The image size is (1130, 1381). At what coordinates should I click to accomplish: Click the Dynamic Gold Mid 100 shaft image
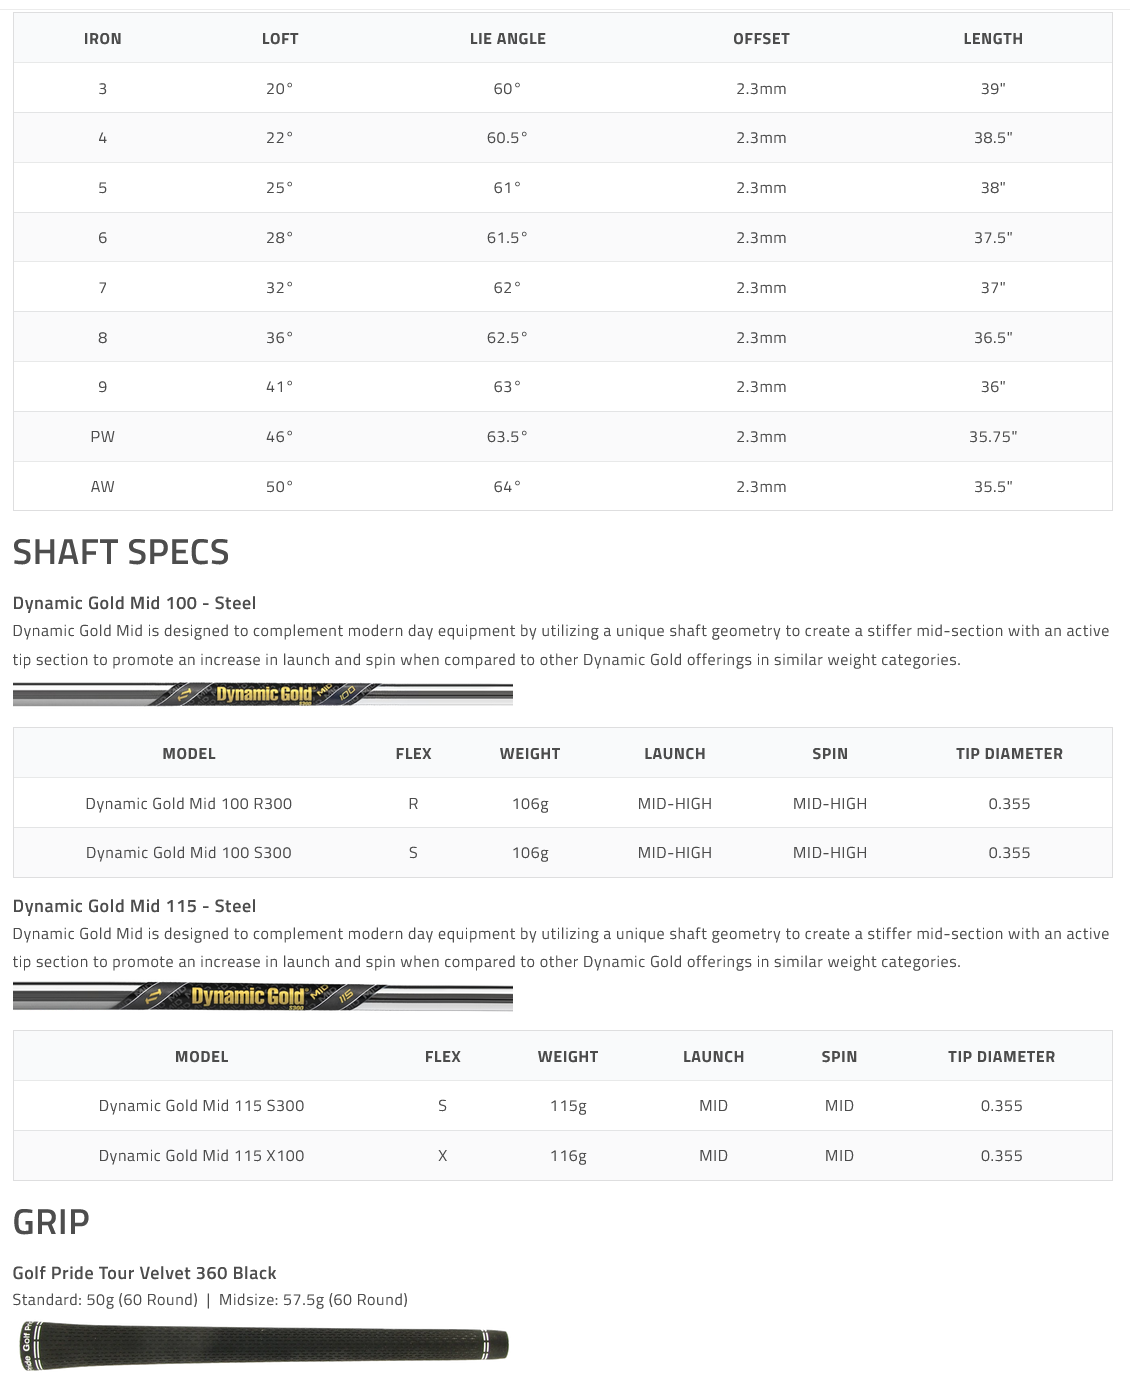click(x=262, y=694)
